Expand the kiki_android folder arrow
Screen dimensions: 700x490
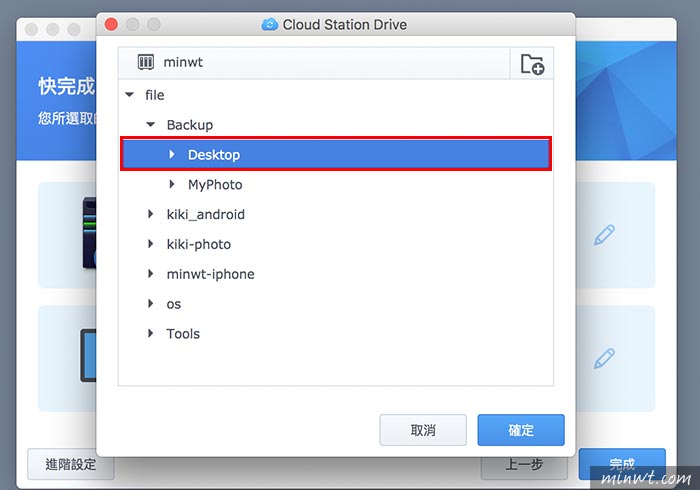pos(150,214)
